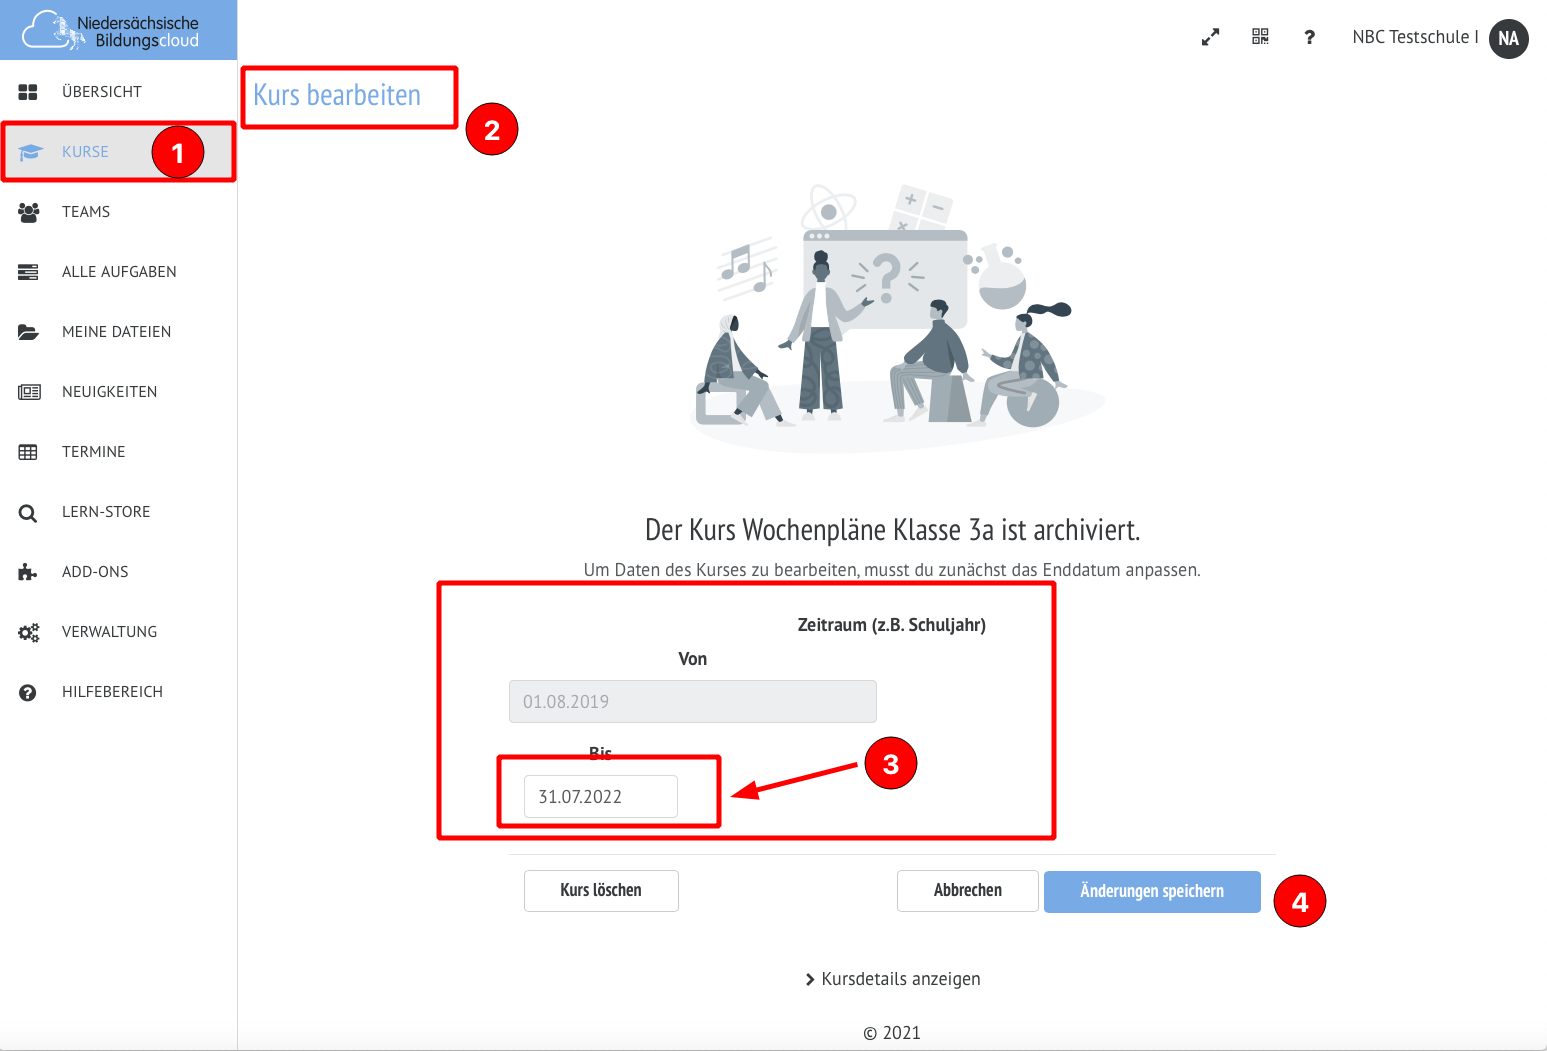Click the fullscreen expand arrows icon

pos(1210,37)
